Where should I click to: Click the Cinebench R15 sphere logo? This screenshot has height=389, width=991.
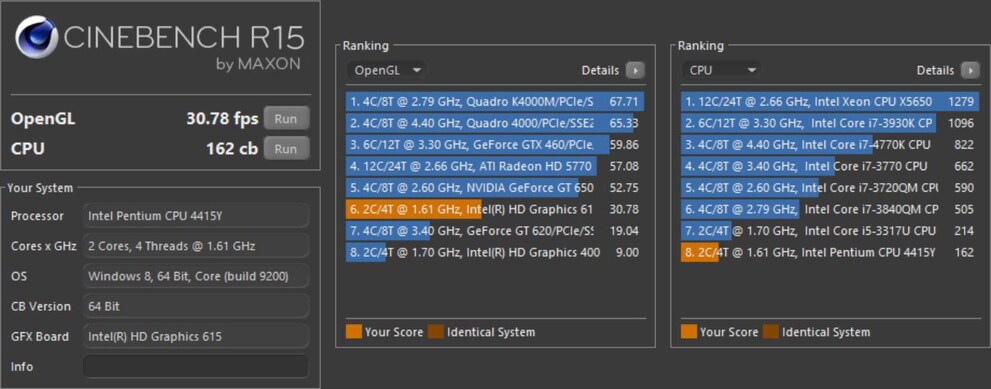click(x=36, y=37)
